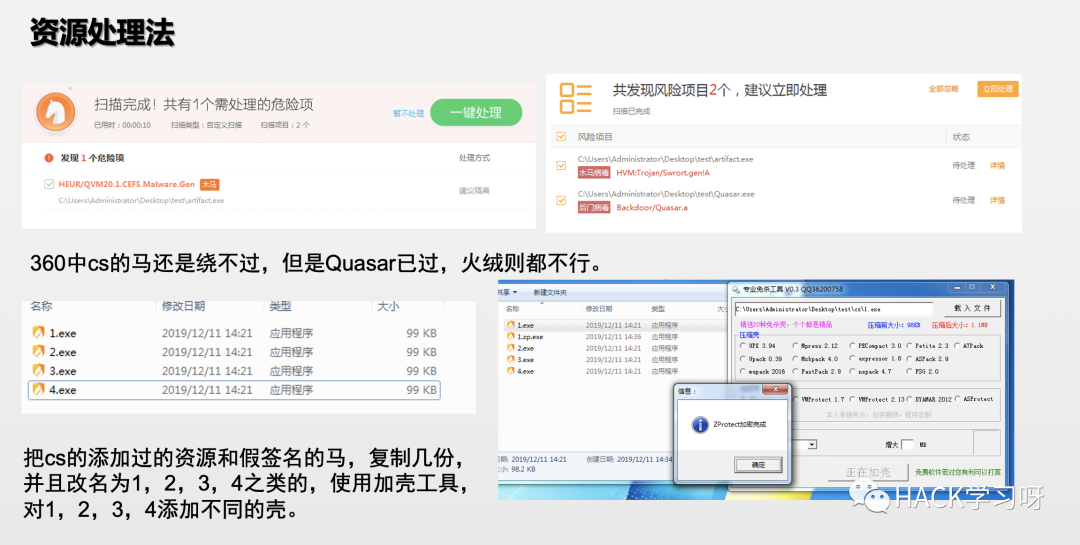Open the 共享 dropdown in Explorer toolbar

pos(508,292)
